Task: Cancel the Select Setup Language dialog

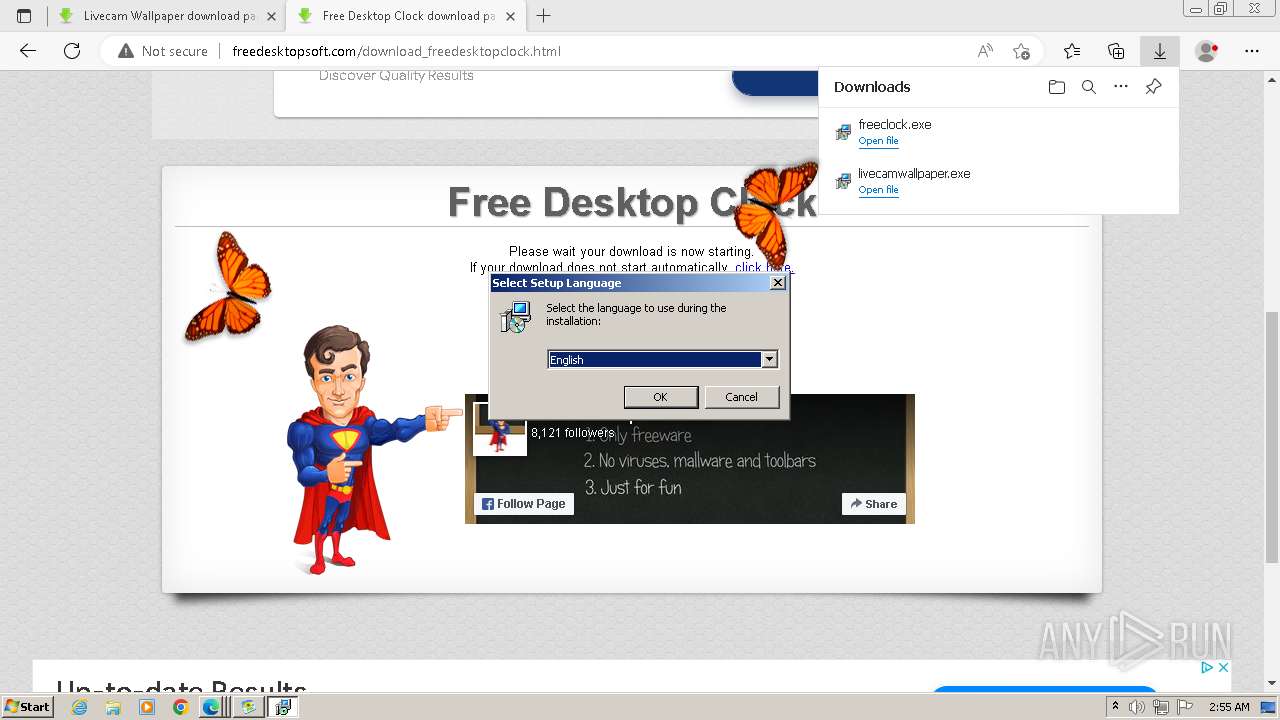Action: point(741,397)
